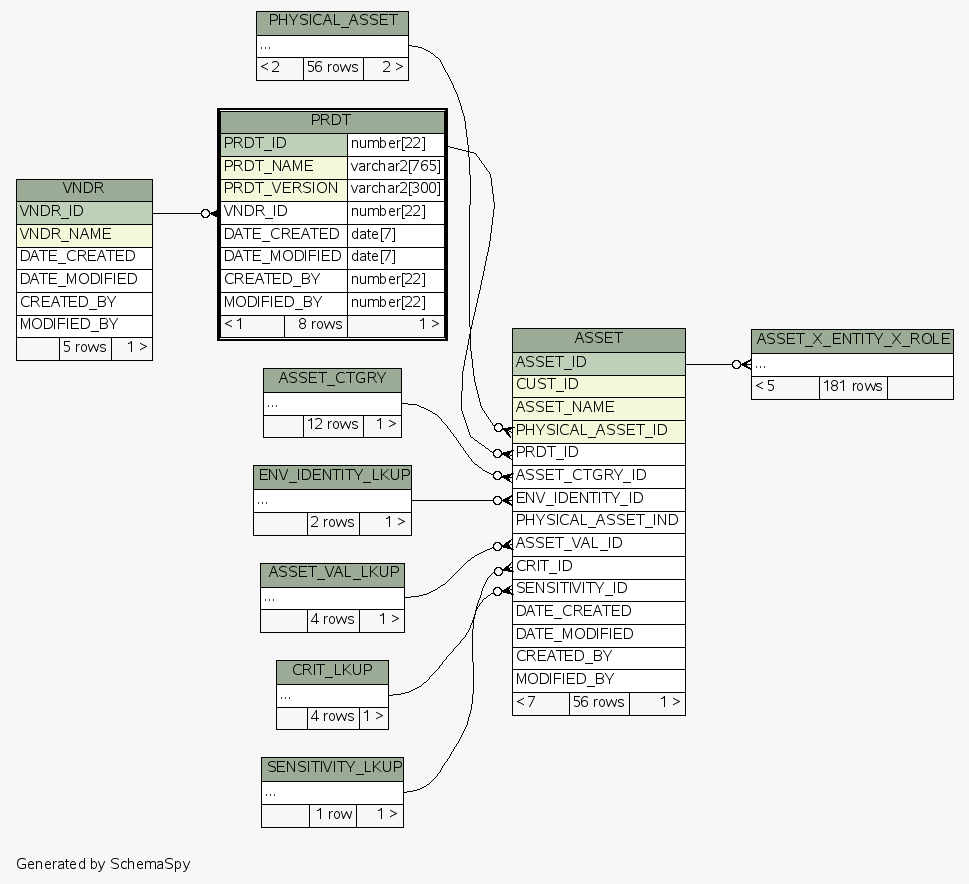This screenshot has height=884, width=969.
Task: Select PHYSICAL_ASSET_IND column in ASSET table
Action: click(598, 521)
